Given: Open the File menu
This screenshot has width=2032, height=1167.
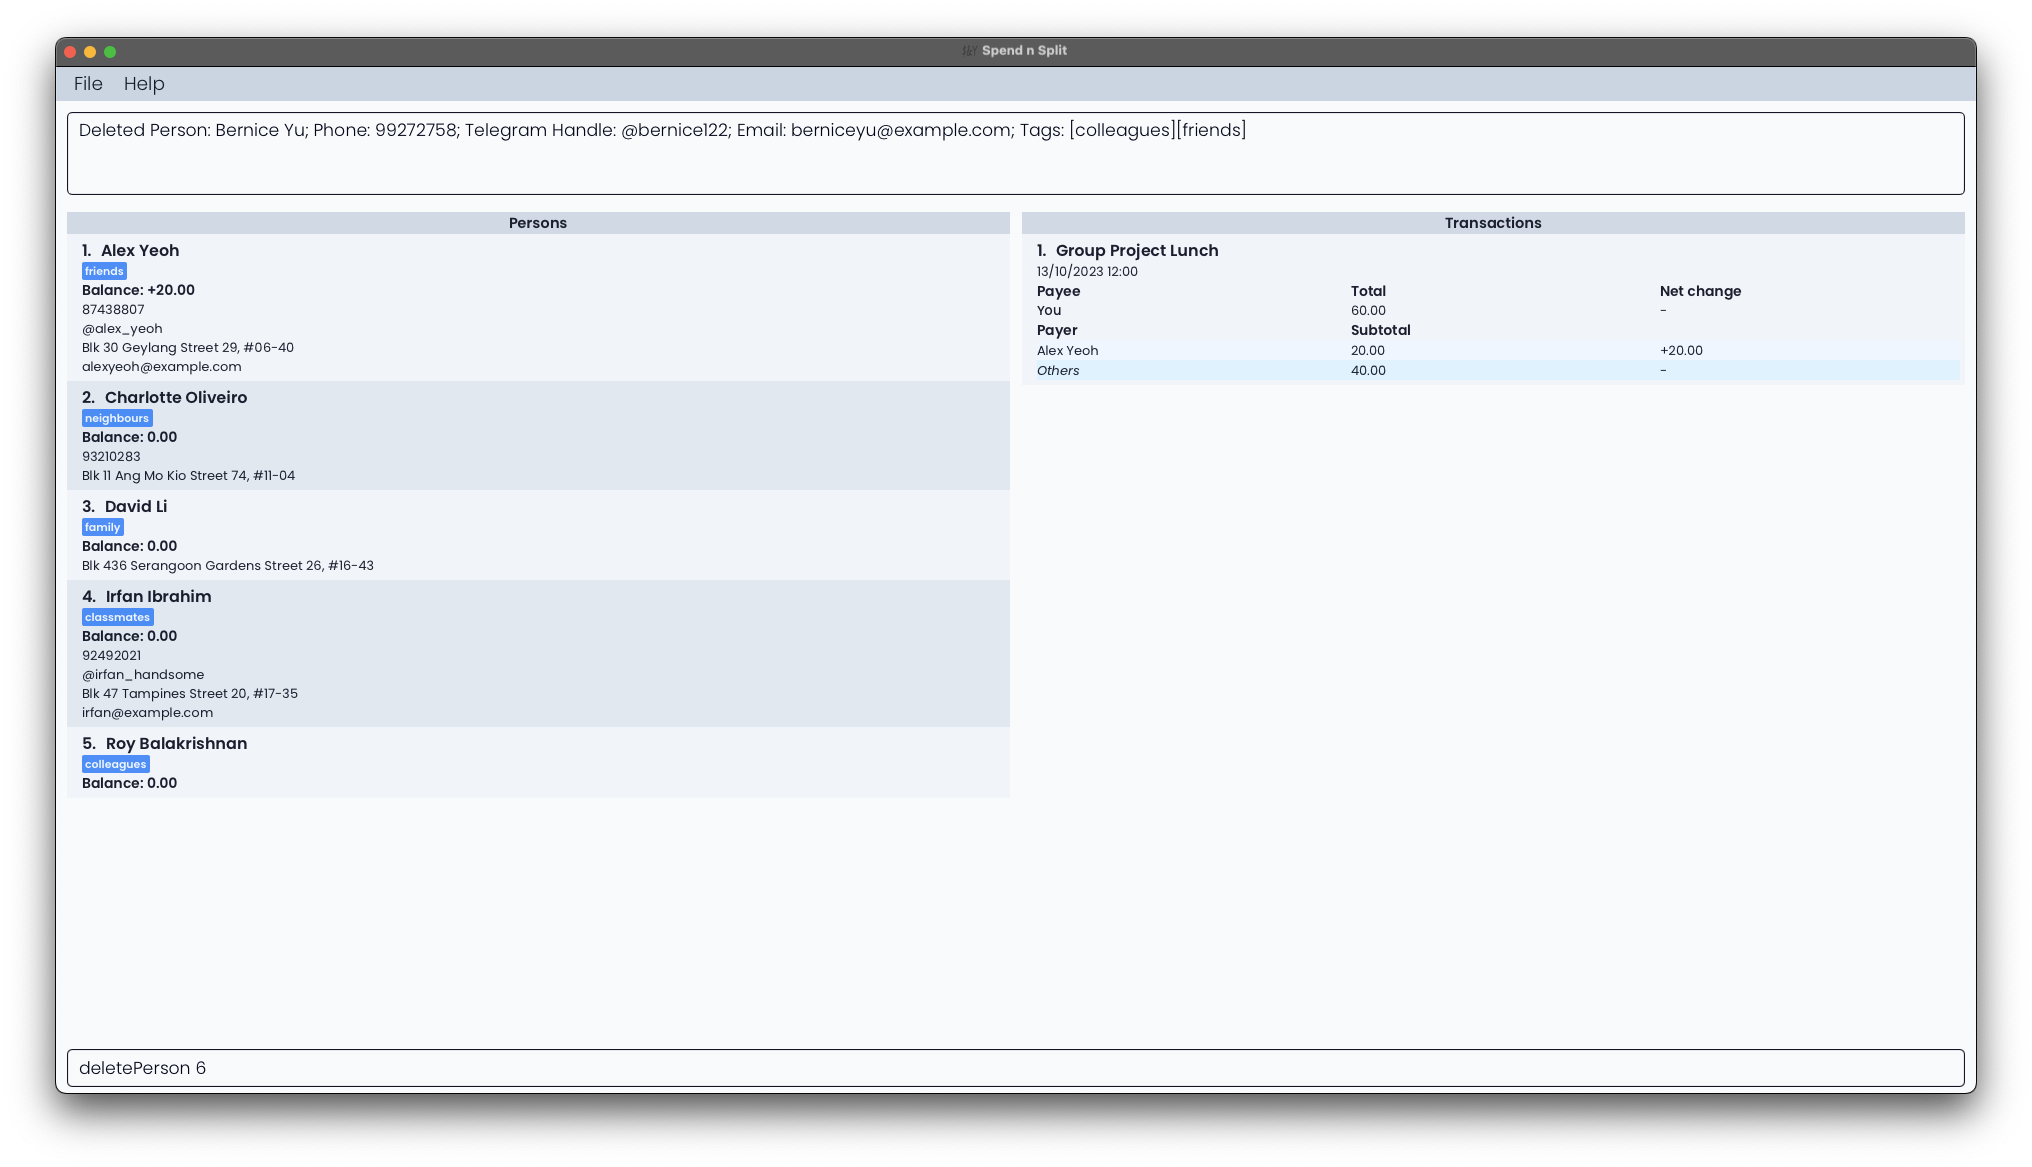Looking at the screenshot, I should tap(88, 84).
